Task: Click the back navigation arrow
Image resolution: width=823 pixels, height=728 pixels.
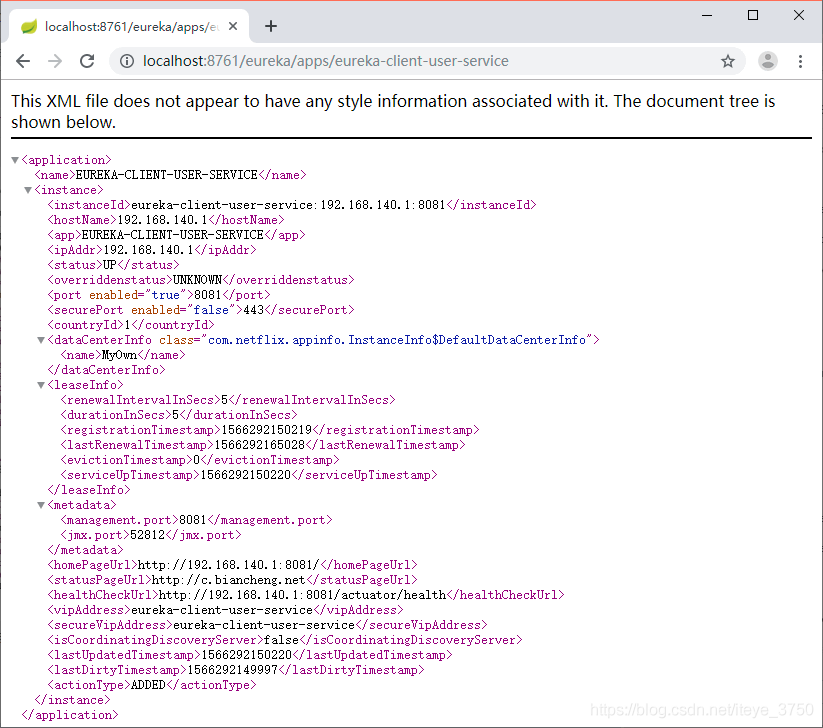Action: [x=22, y=61]
